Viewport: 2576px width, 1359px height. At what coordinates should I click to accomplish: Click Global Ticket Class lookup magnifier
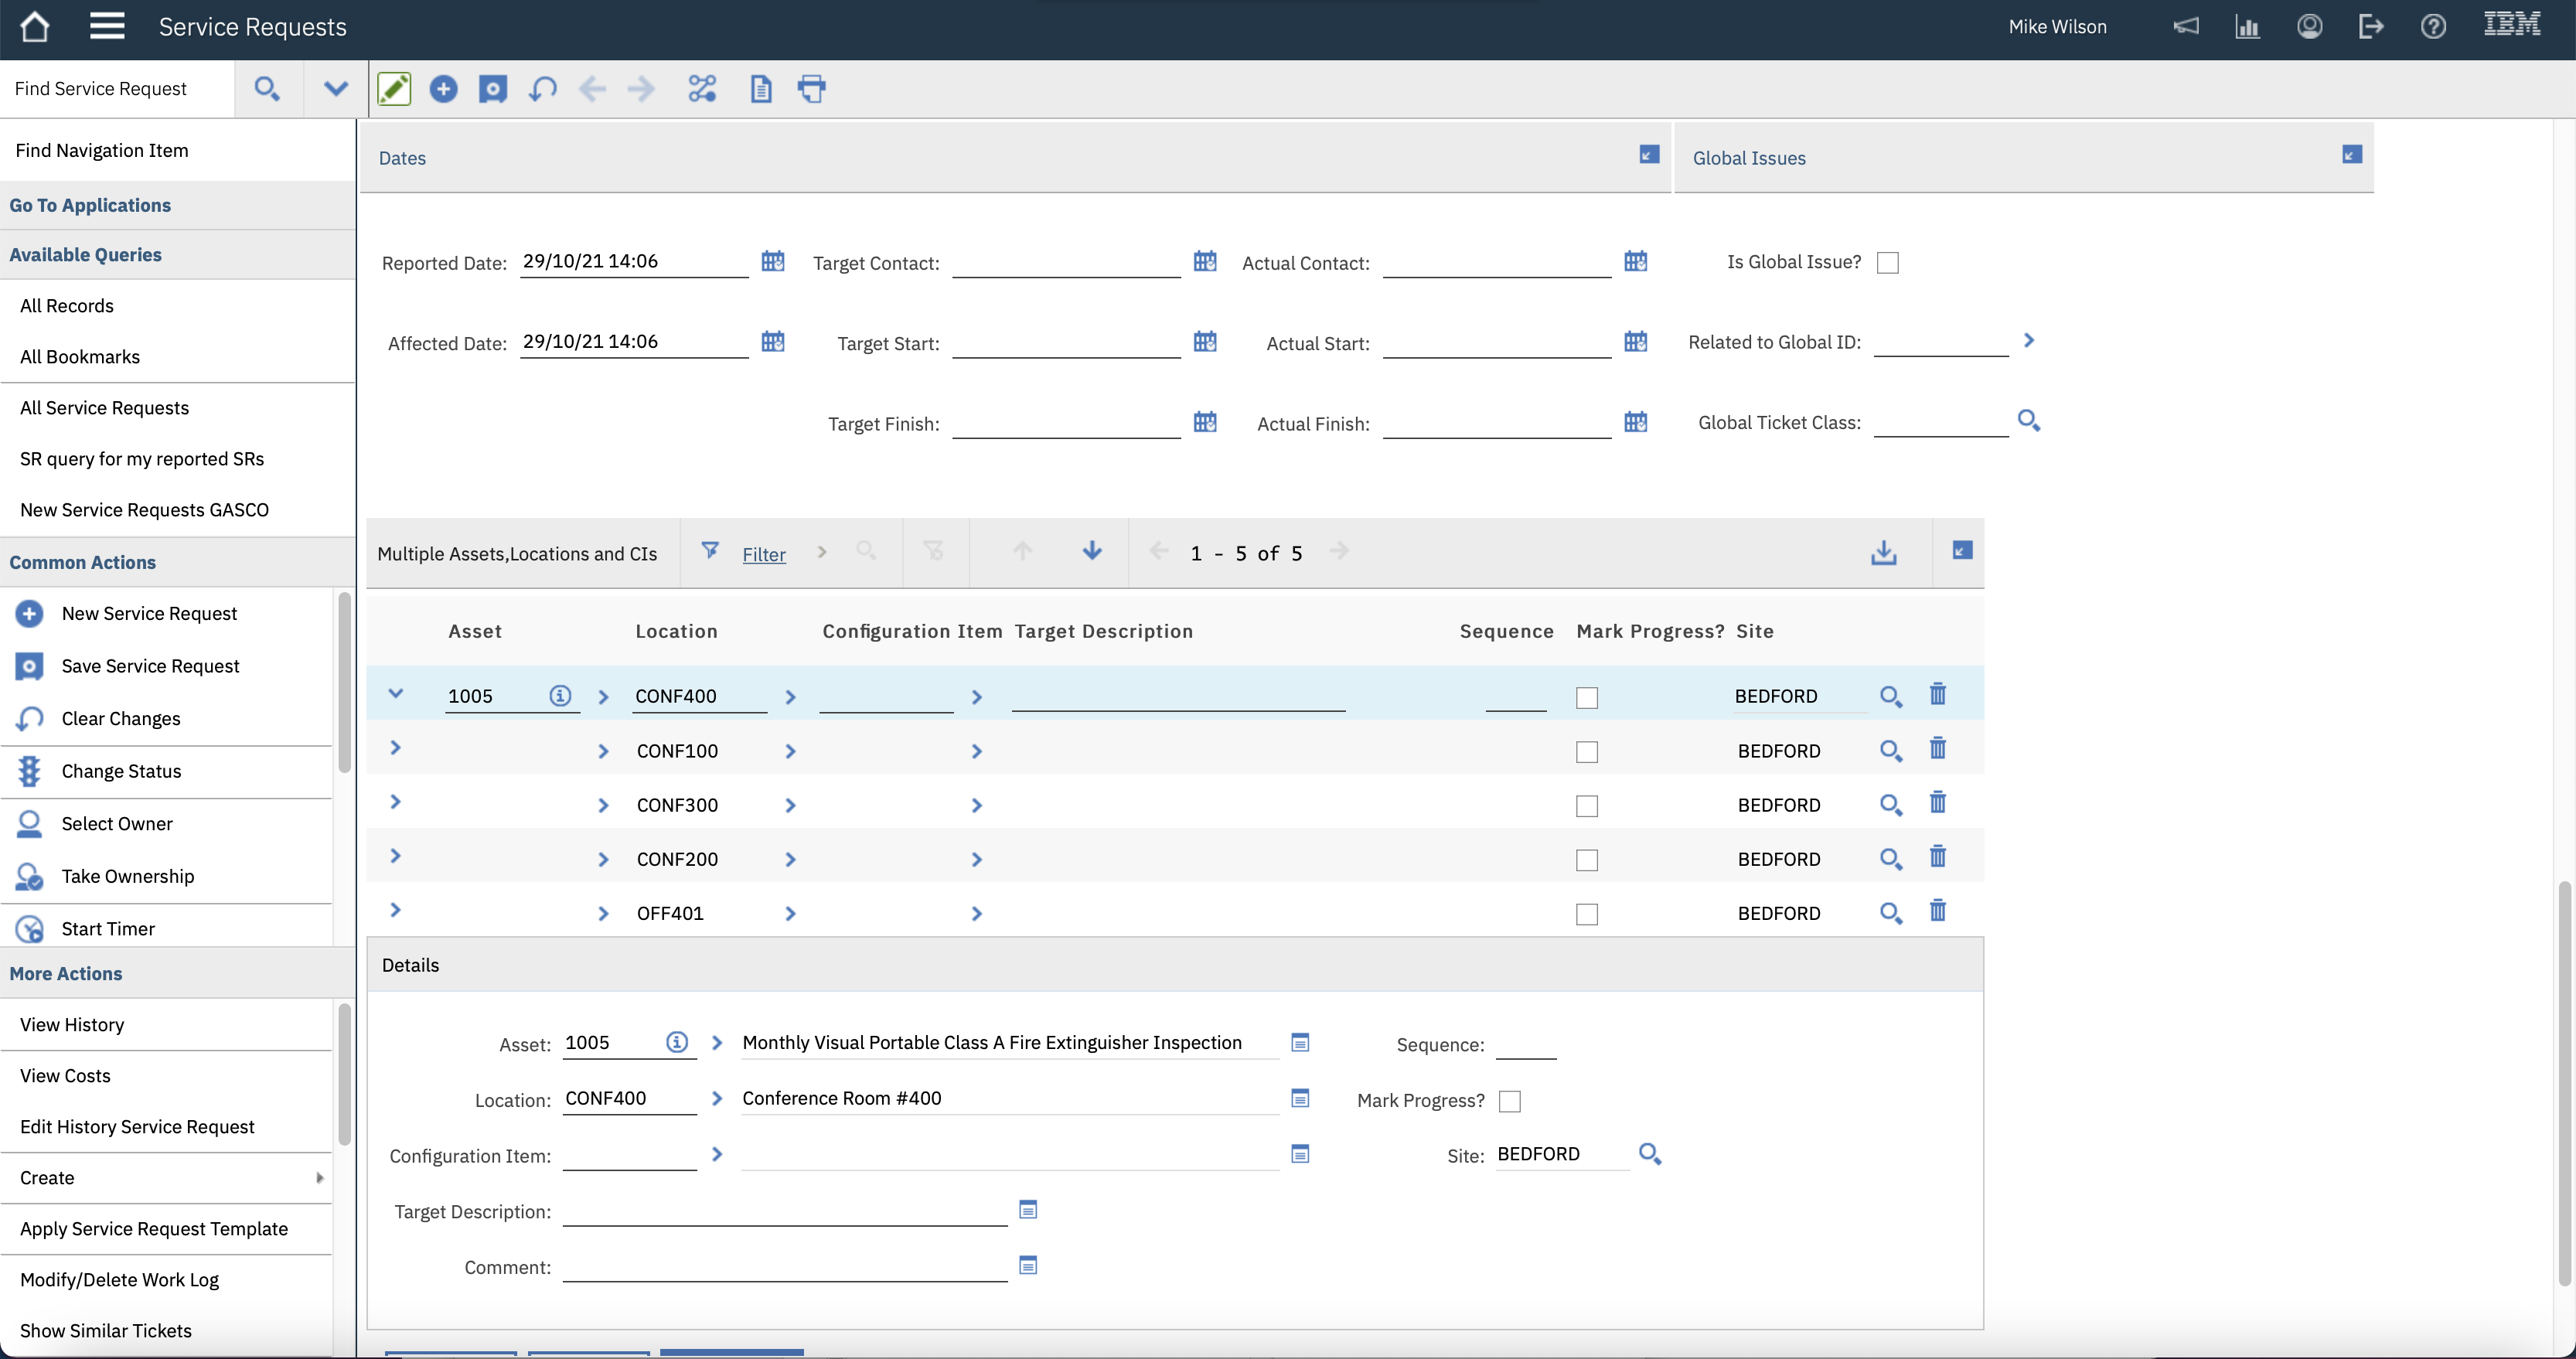(x=2029, y=420)
